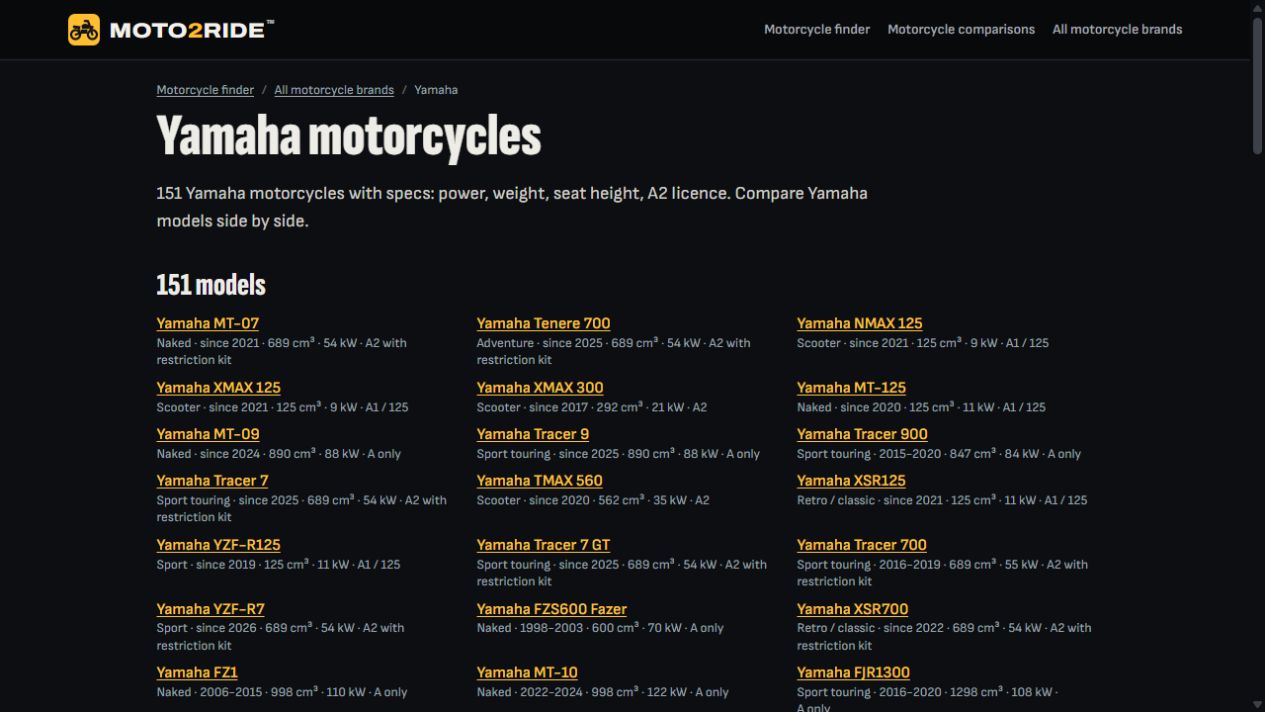The height and width of the screenshot is (712, 1265).
Task: Open the Yamaha YZF-R125 model page
Action: coord(218,545)
